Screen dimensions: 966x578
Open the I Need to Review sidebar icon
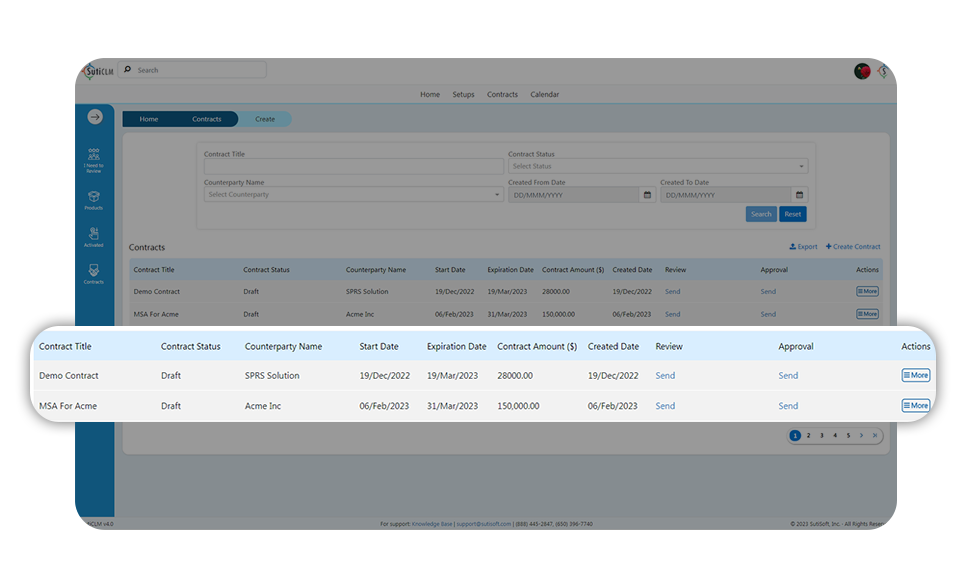(94, 159)
